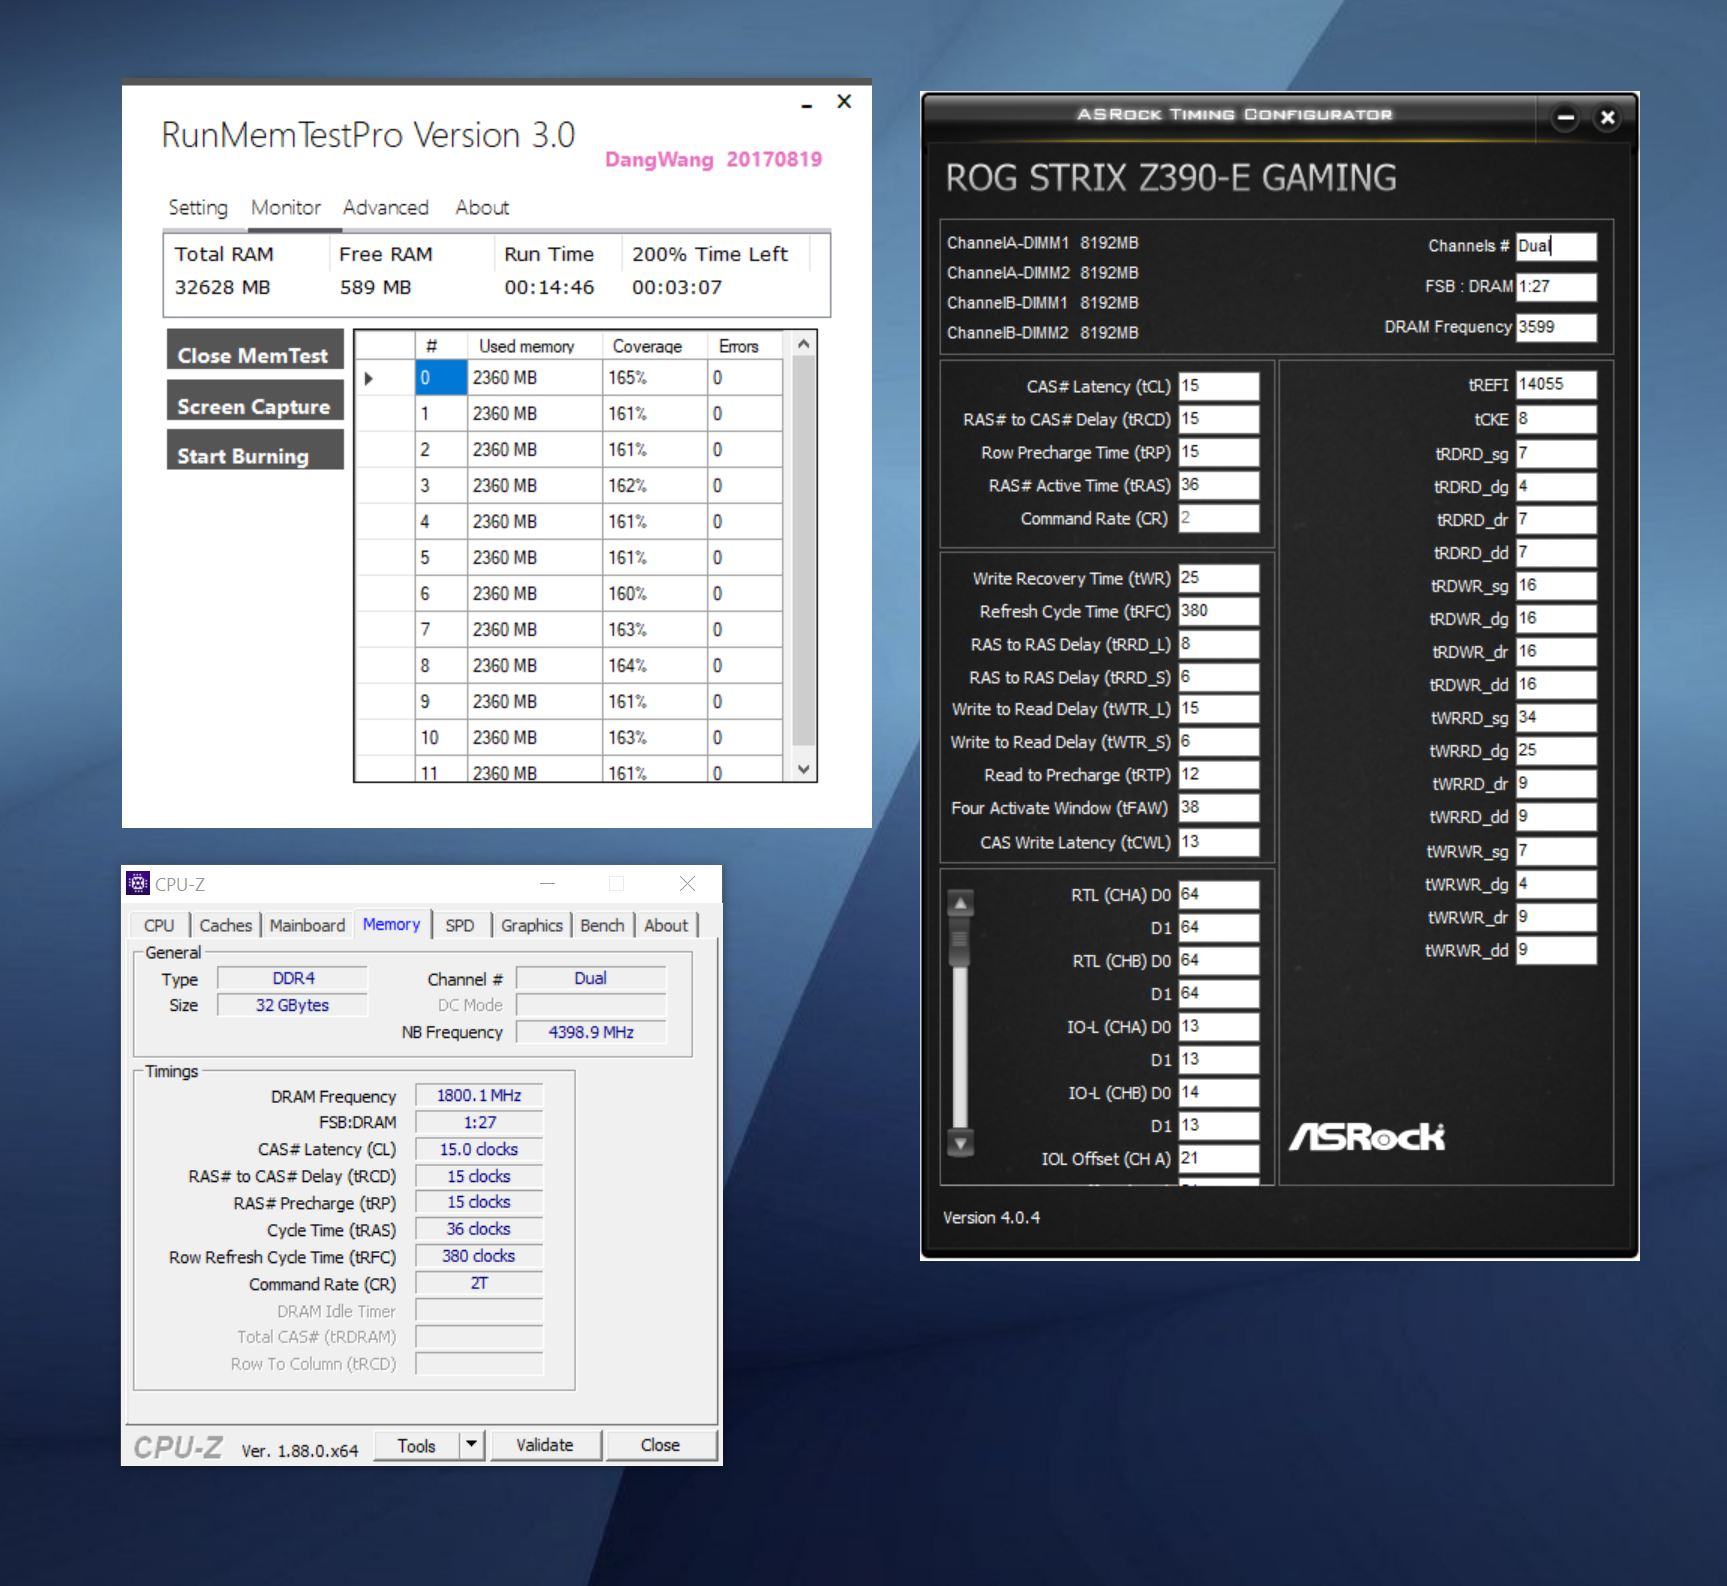Switch to the SPD tab in CPU-Z
This screenshot has width=1727, height=1586.
460,925
